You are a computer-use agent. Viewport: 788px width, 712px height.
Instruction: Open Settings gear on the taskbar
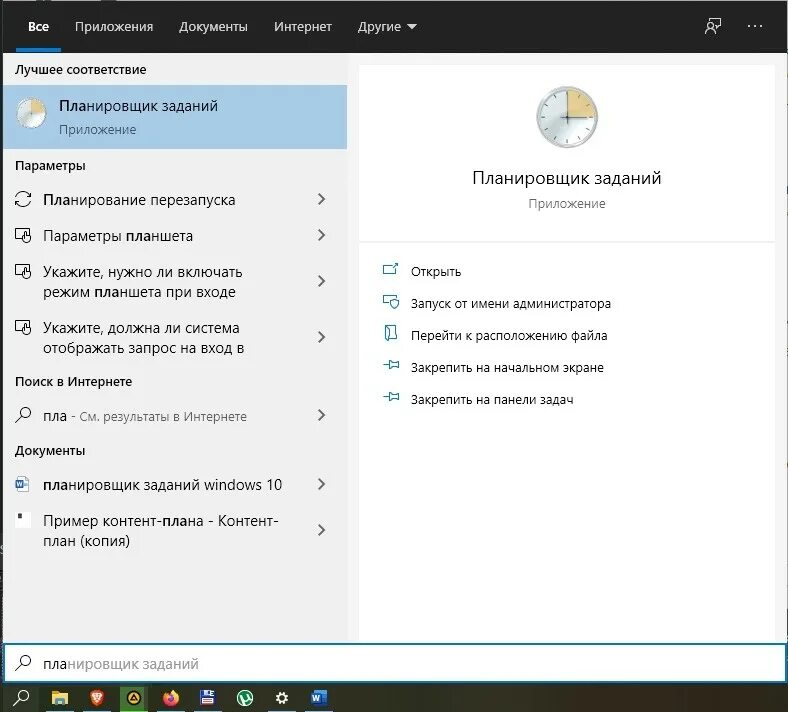tap(282, 698)
